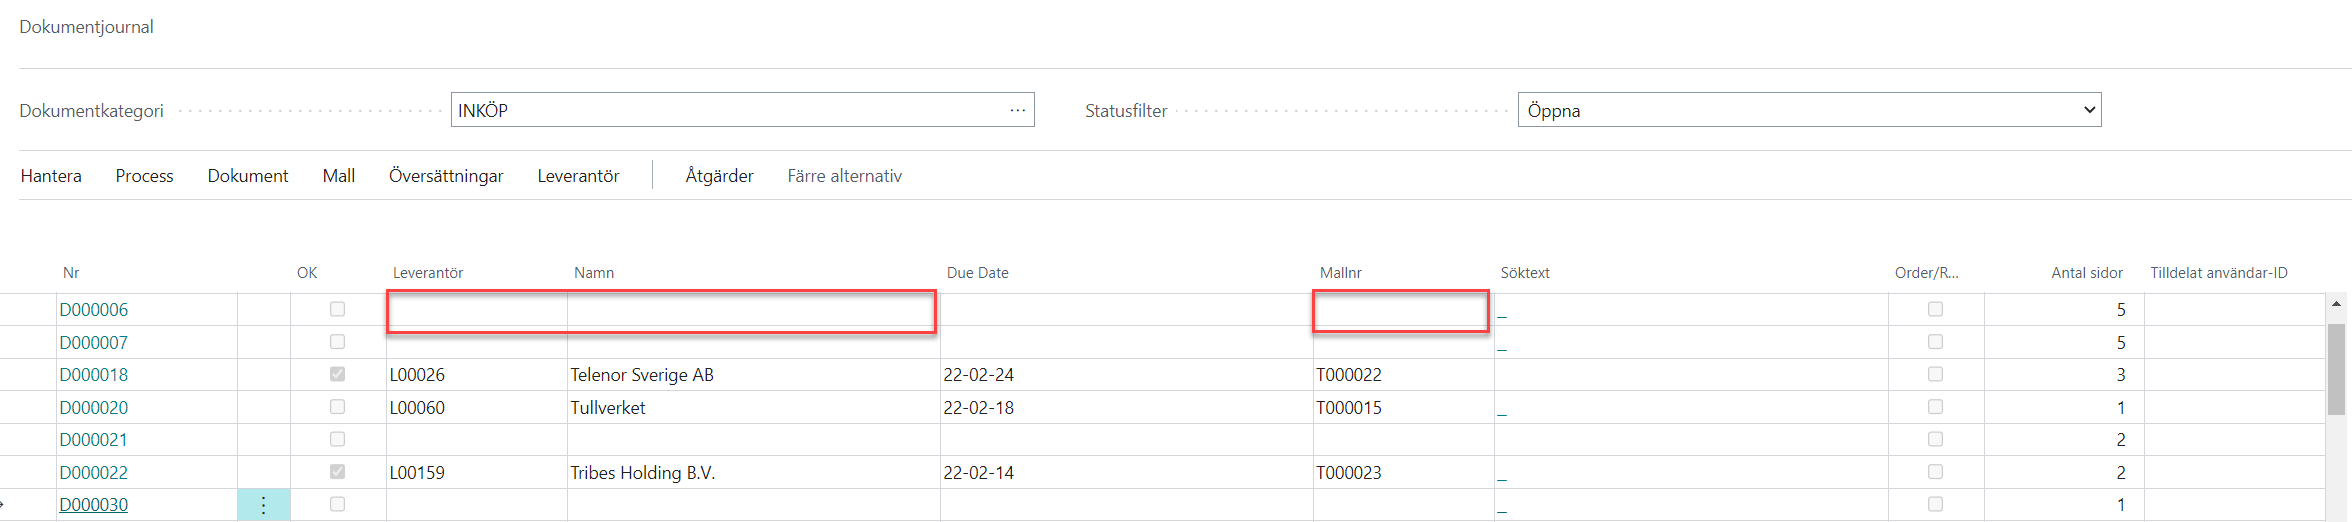Expand the Hantera menu
This screenshot has width=2352, height=522.
[x=51, y=176]
